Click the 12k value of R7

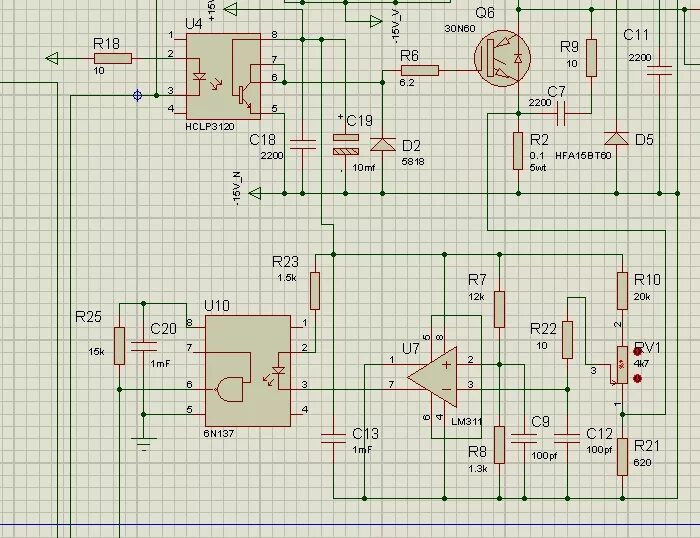pyautogui.click(x=476, y=296)
